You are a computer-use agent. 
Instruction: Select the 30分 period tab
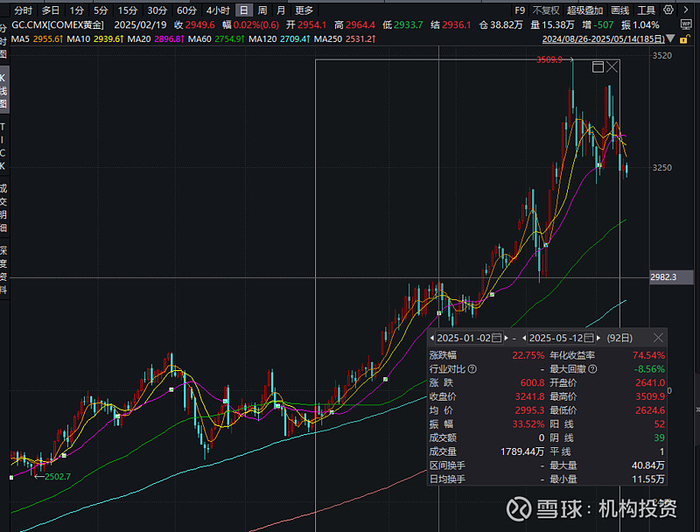click(157, 10)
